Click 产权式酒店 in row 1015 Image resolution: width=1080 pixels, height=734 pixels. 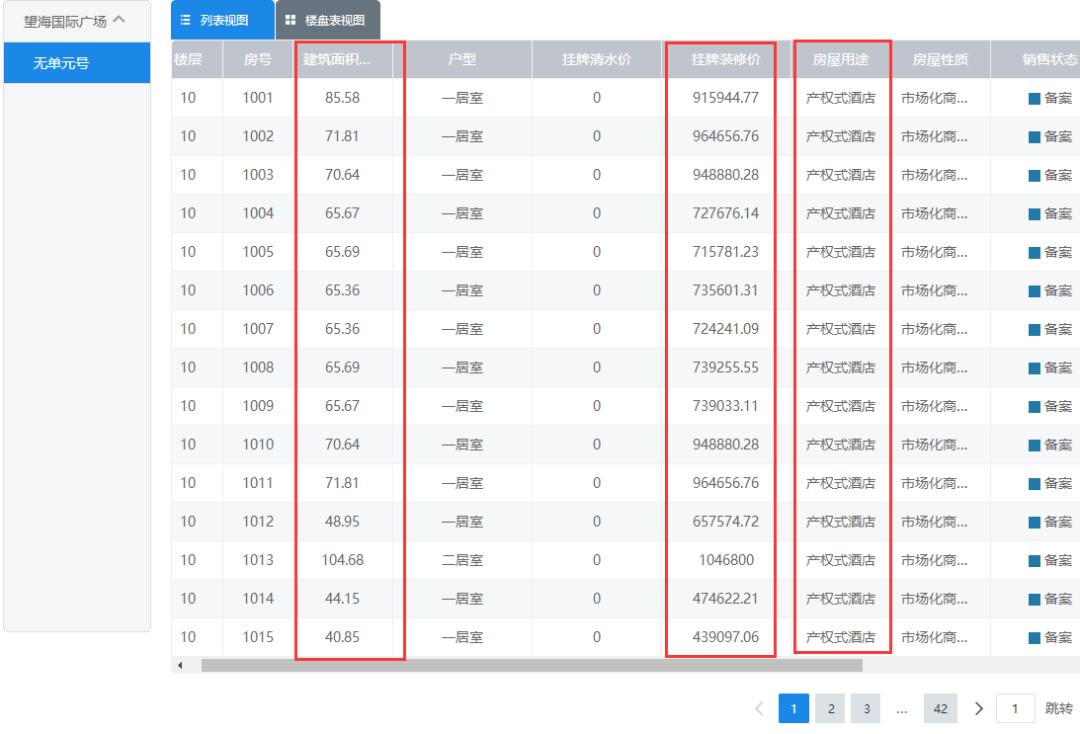coord(840,638)
